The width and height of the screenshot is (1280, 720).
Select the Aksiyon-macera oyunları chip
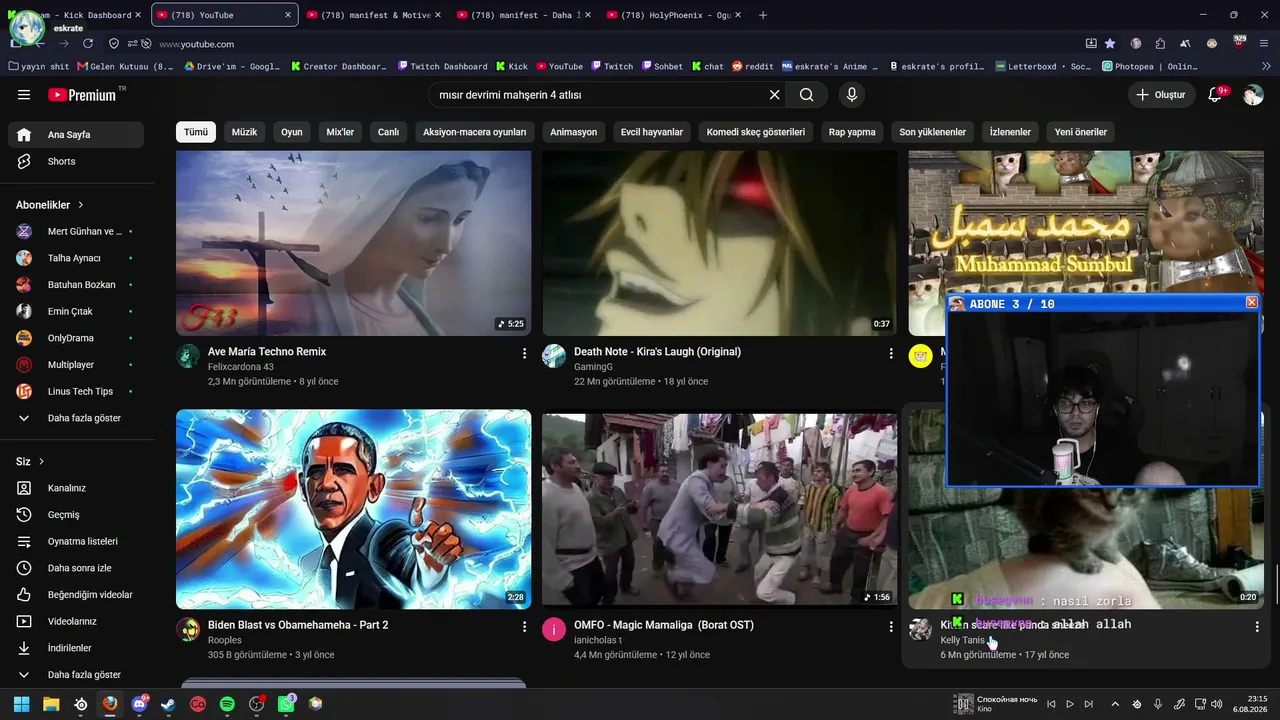click(x=475, y=132)
